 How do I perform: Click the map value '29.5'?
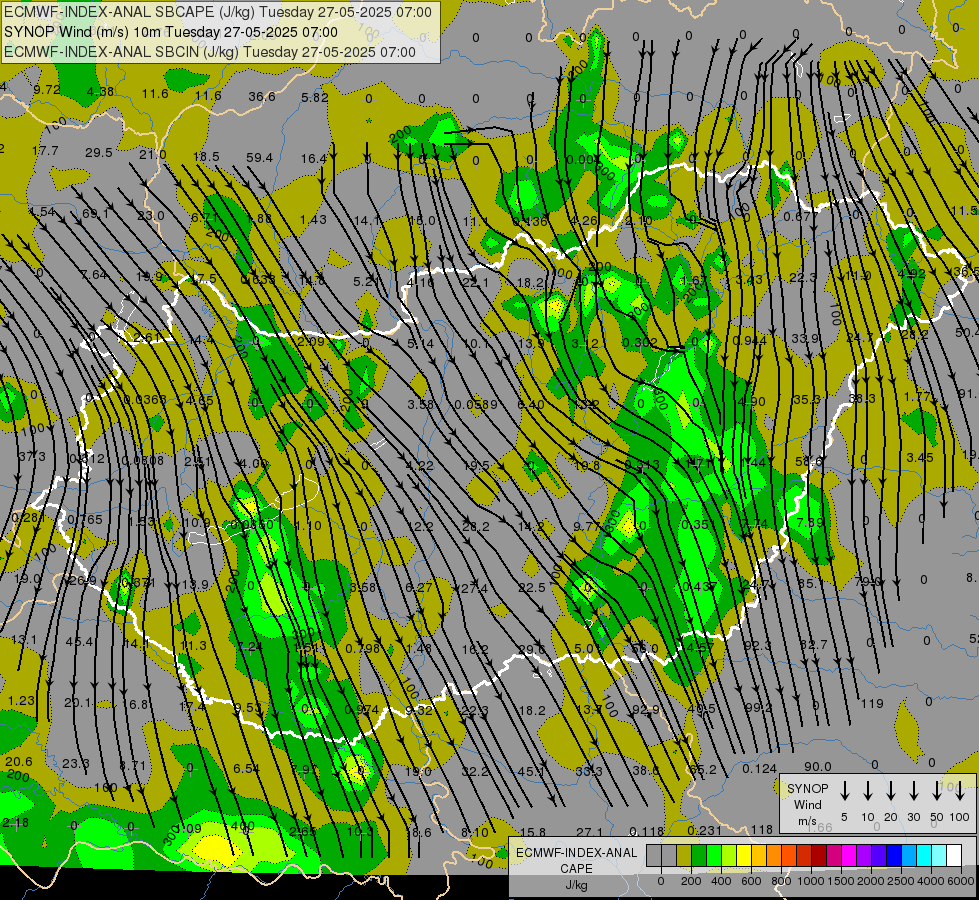pyautogui.click(x=99, y=152)
